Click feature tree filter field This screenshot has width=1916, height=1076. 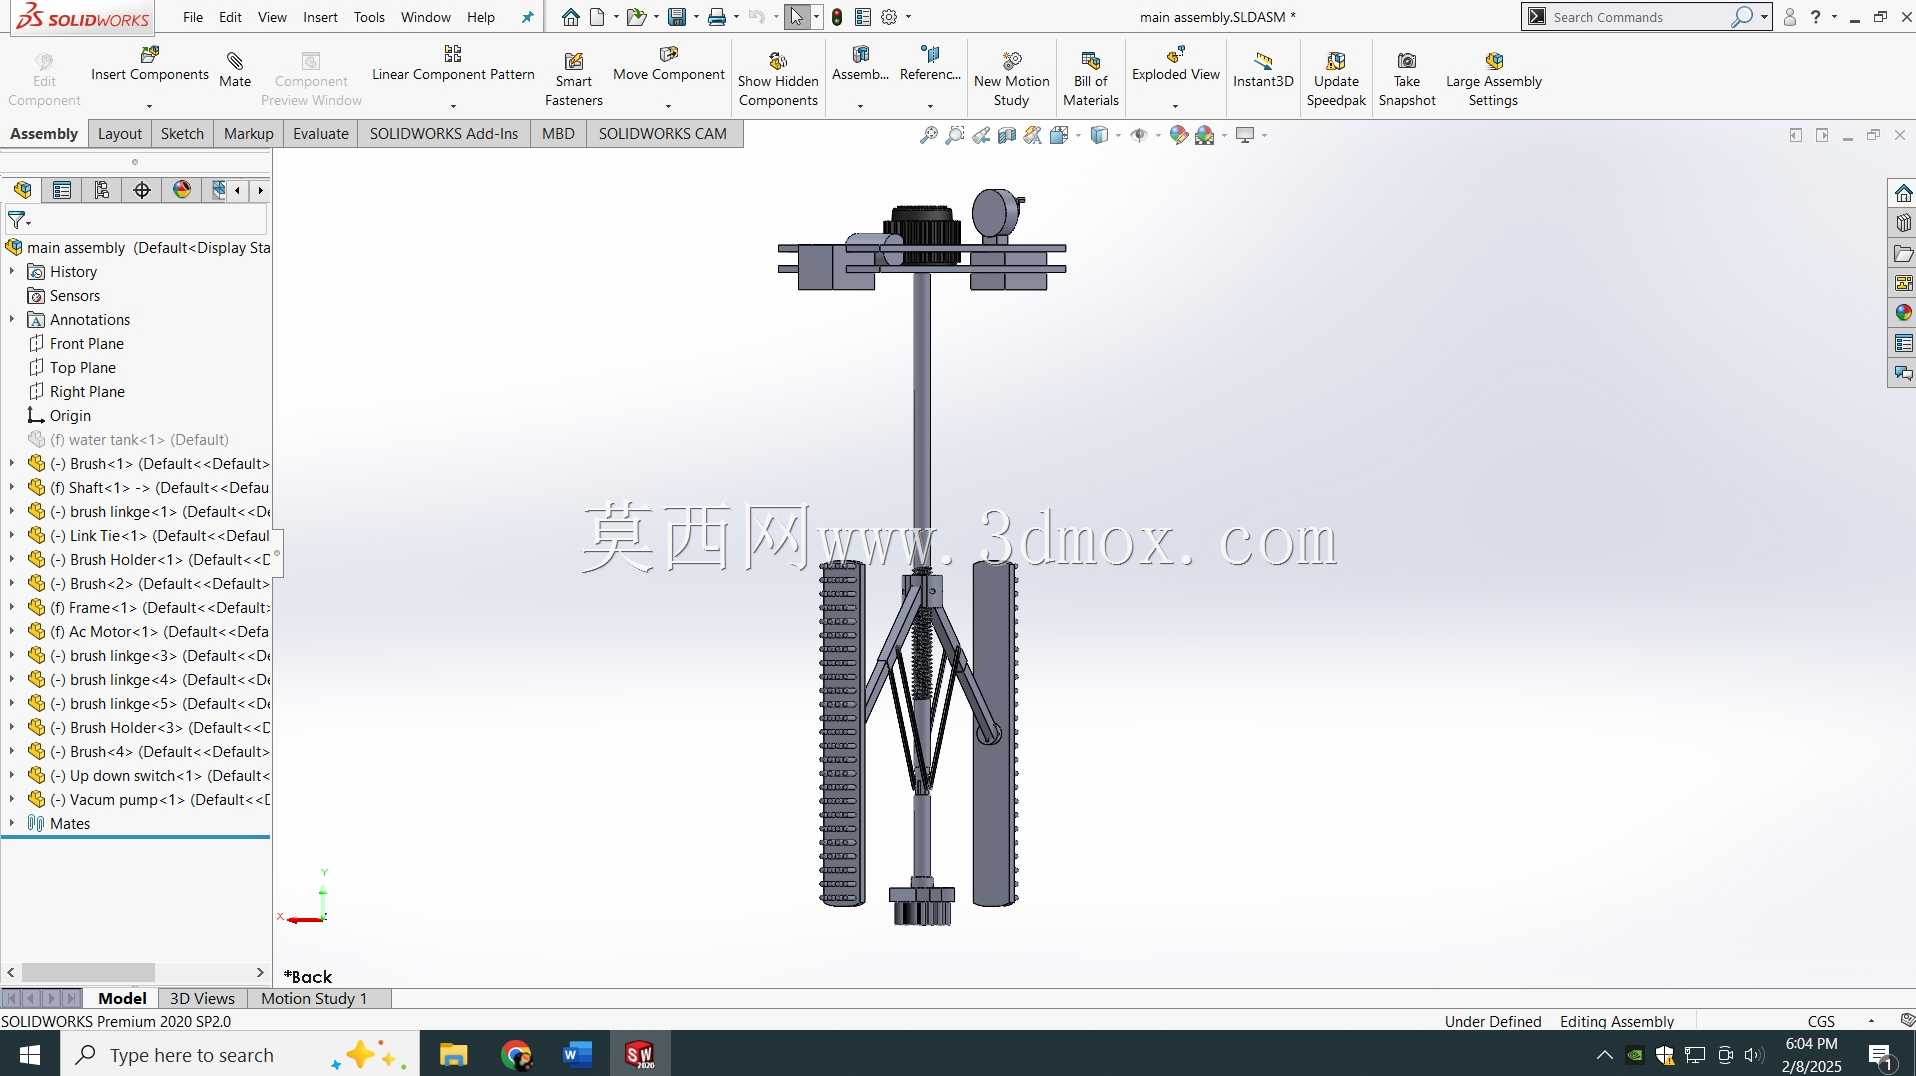137,220
